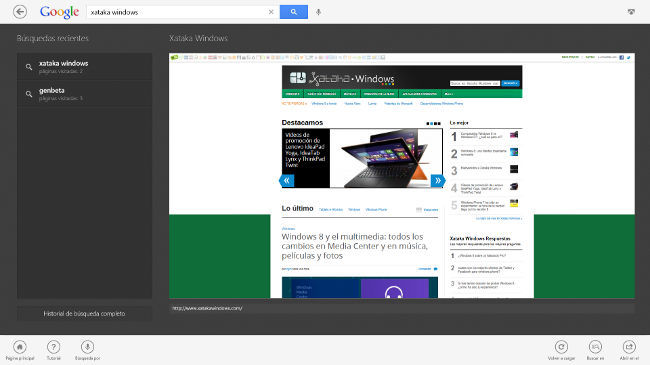Click the Xataka Windows logo in the preview

pyautogui.click(x=342, y=78)
